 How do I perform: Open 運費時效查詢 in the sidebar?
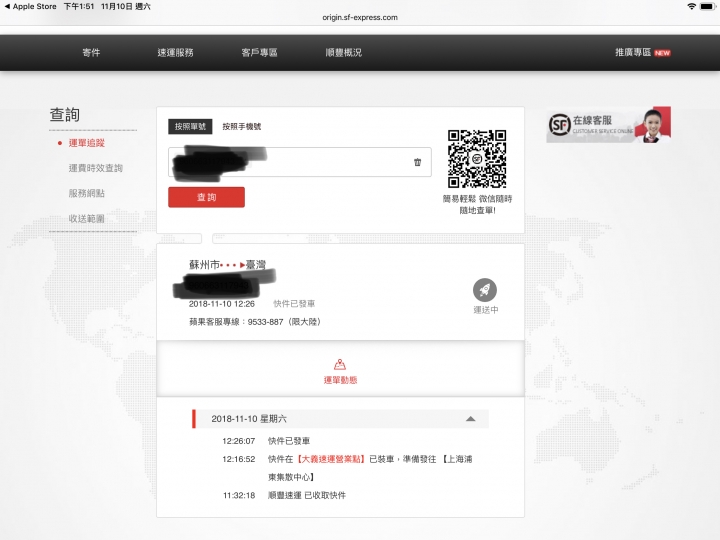[96, 168]
